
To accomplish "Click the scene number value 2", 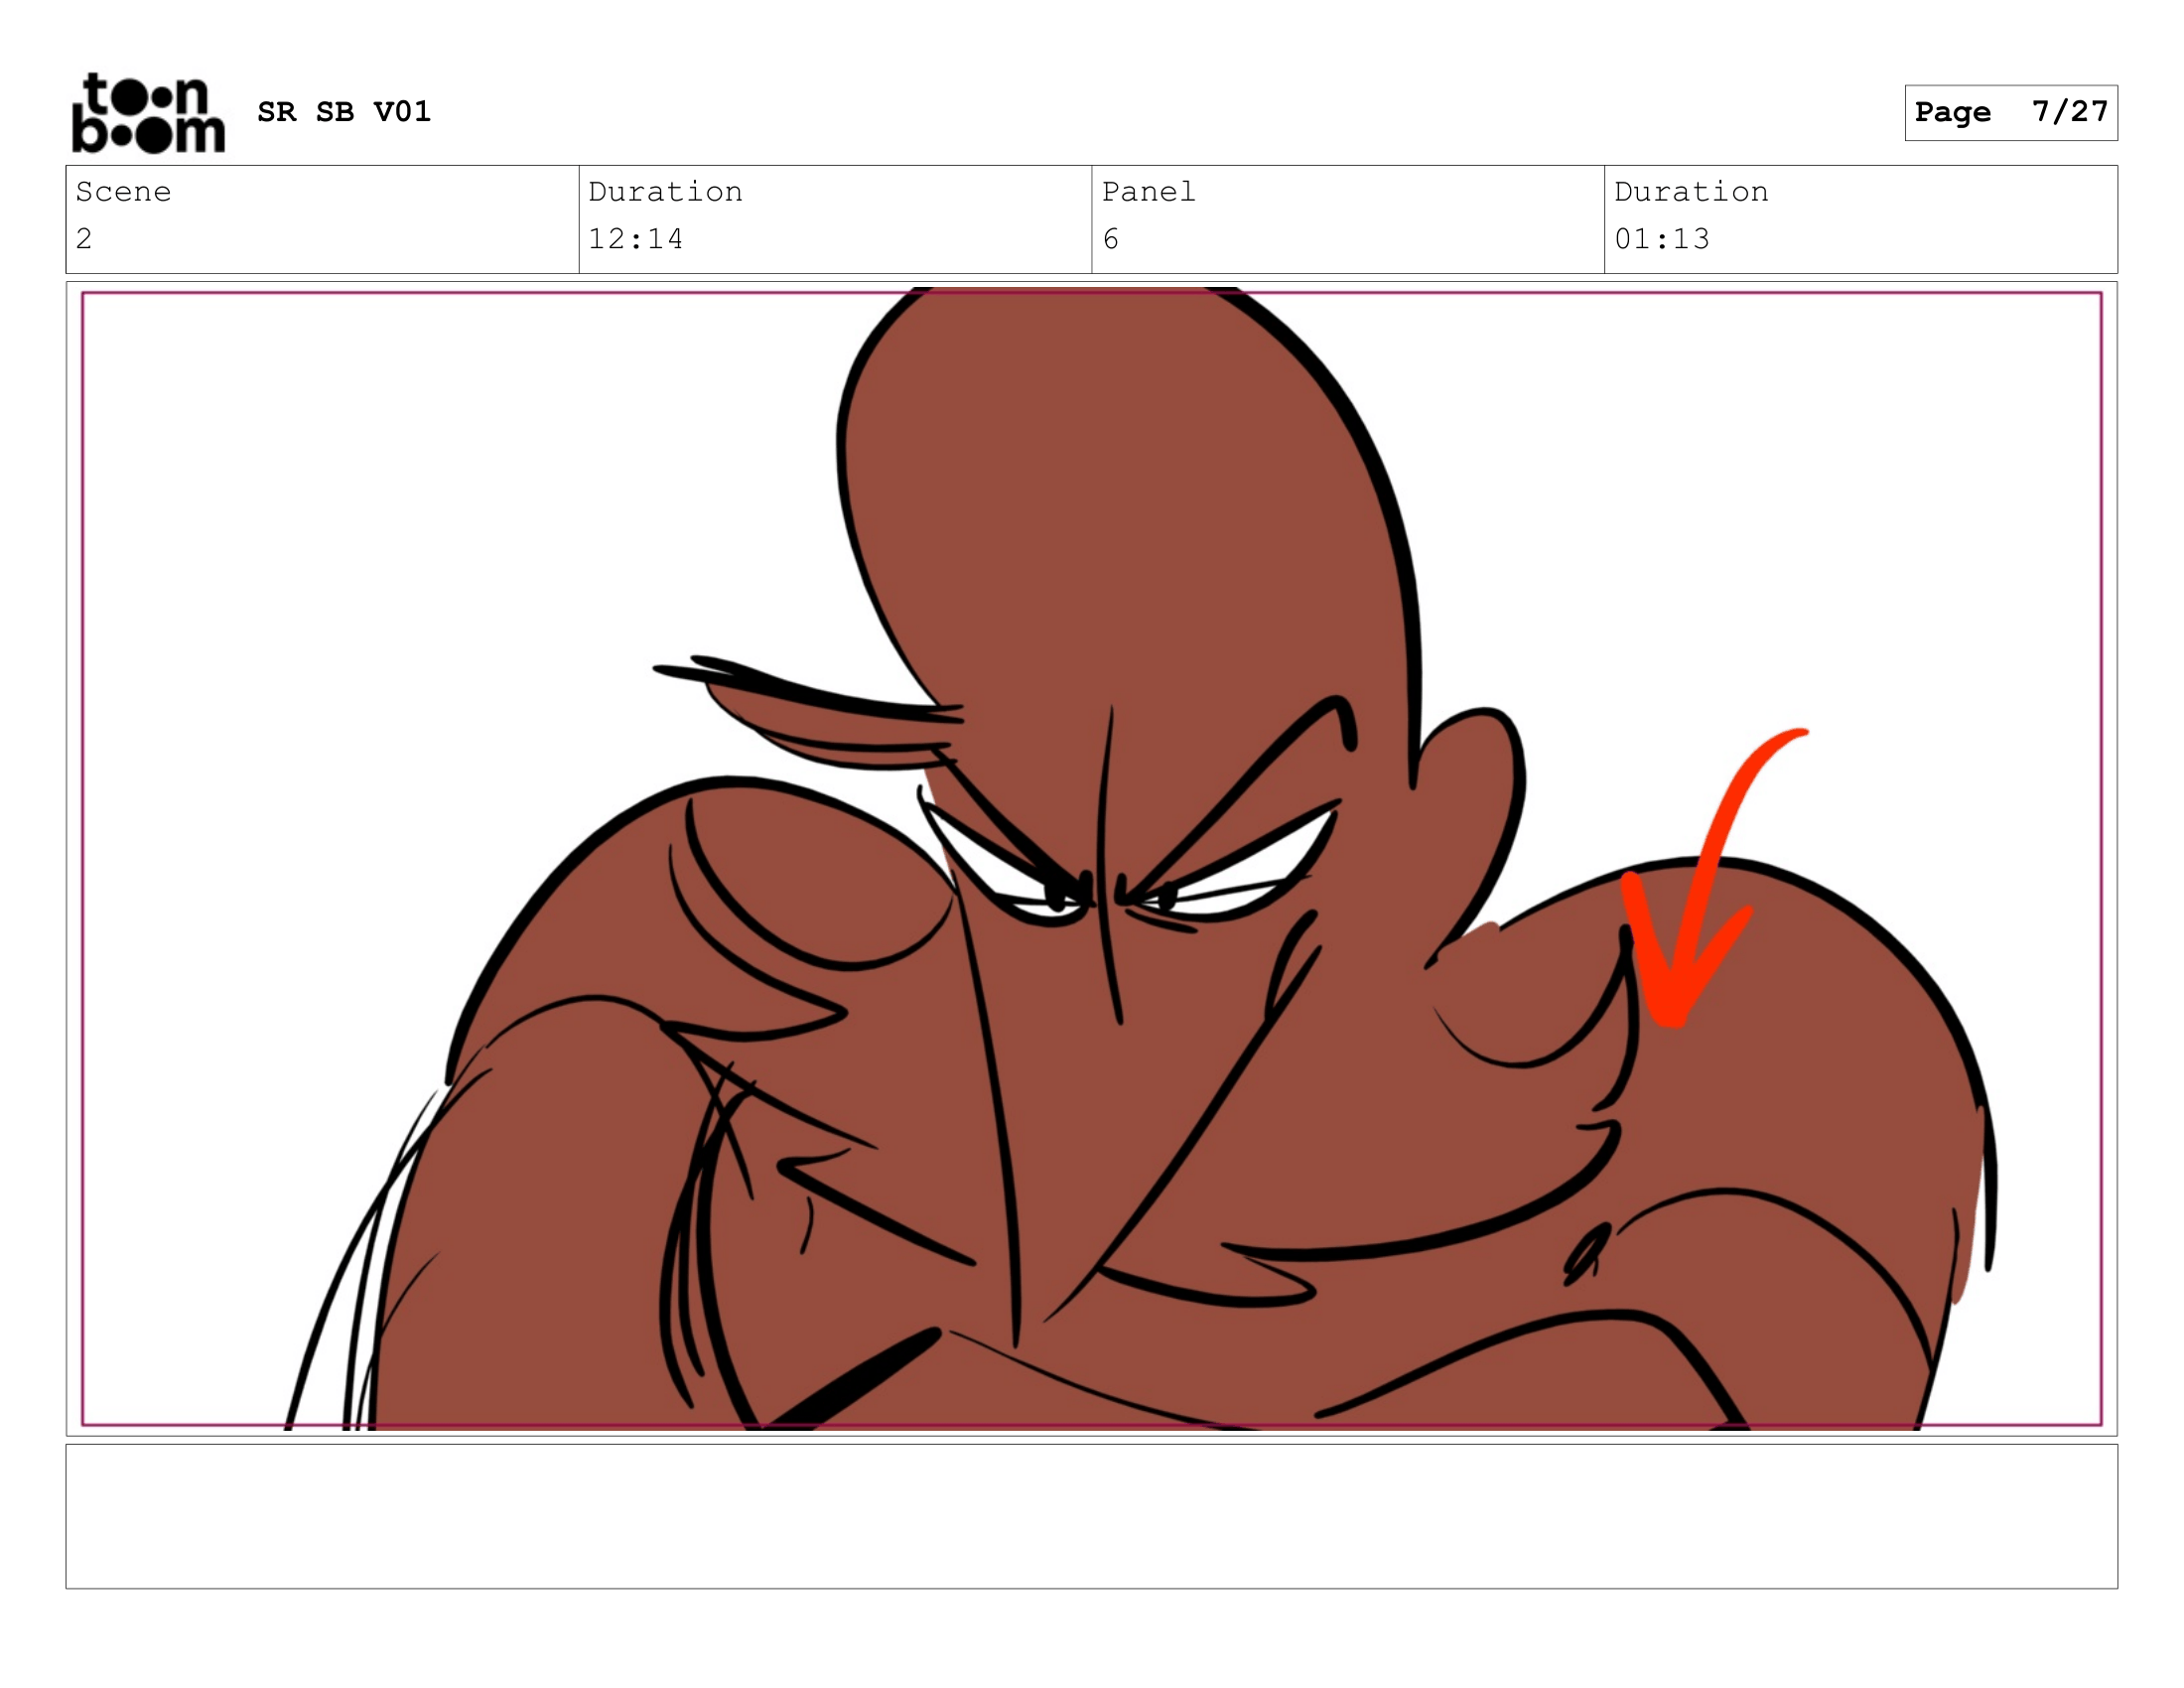I will point(84,238).
